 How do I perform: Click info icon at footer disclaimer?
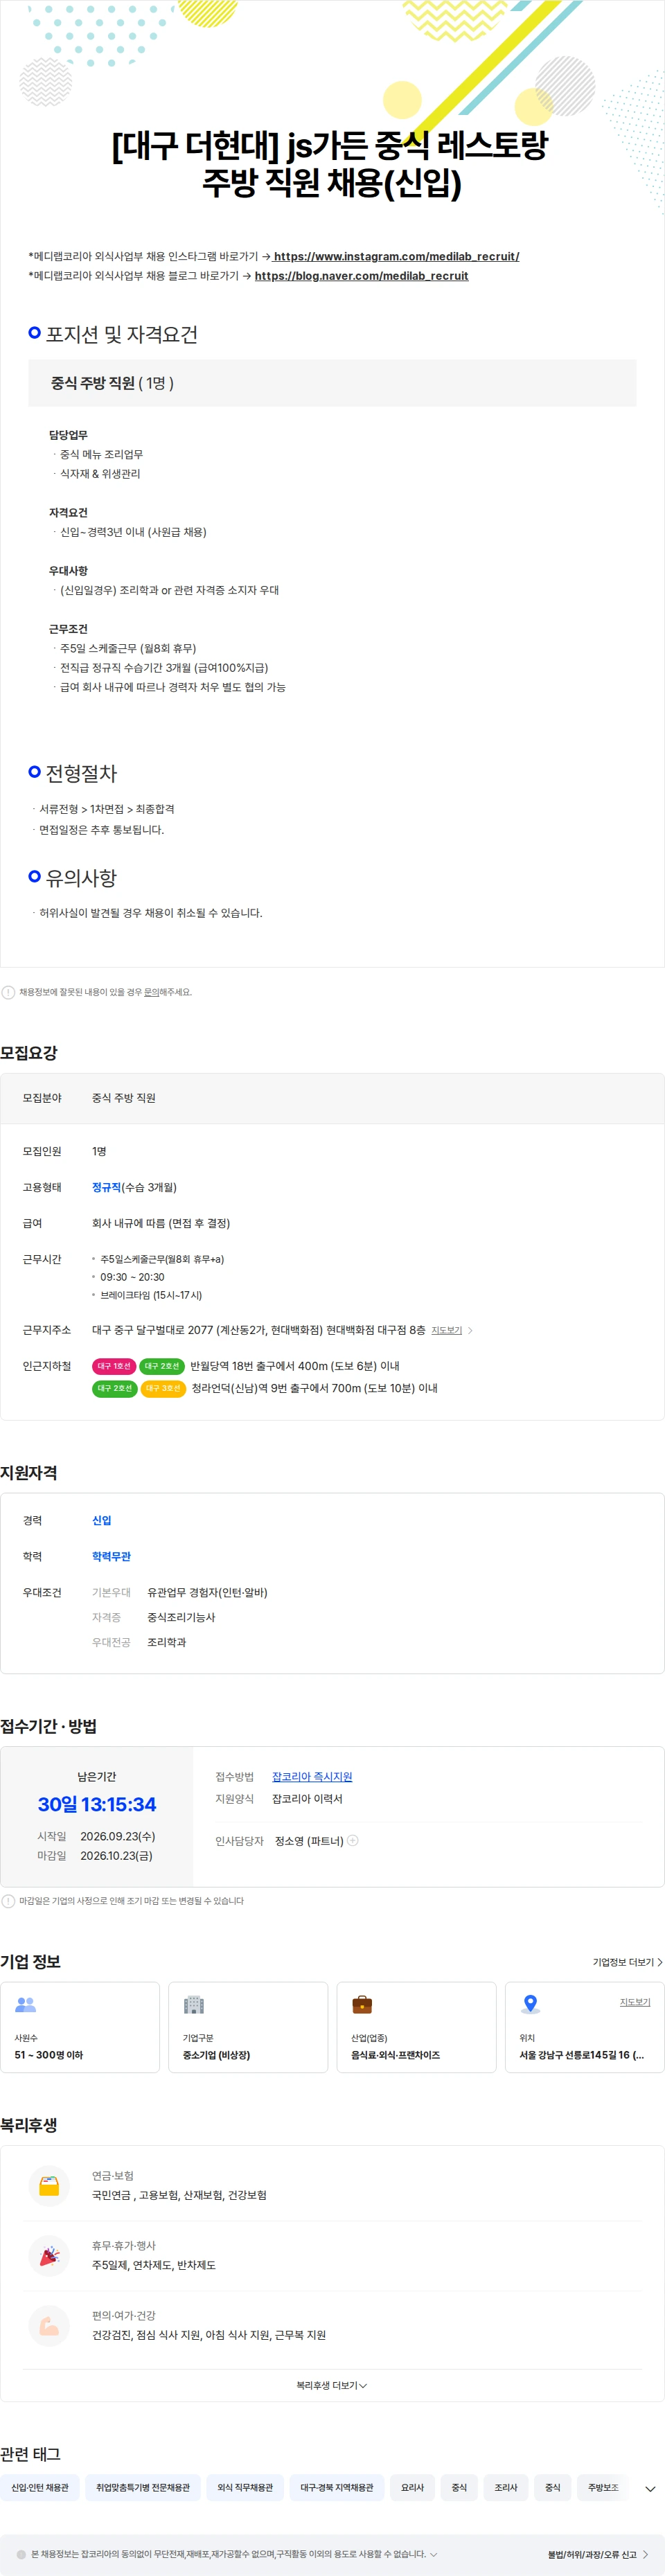tap(21, 2554)
